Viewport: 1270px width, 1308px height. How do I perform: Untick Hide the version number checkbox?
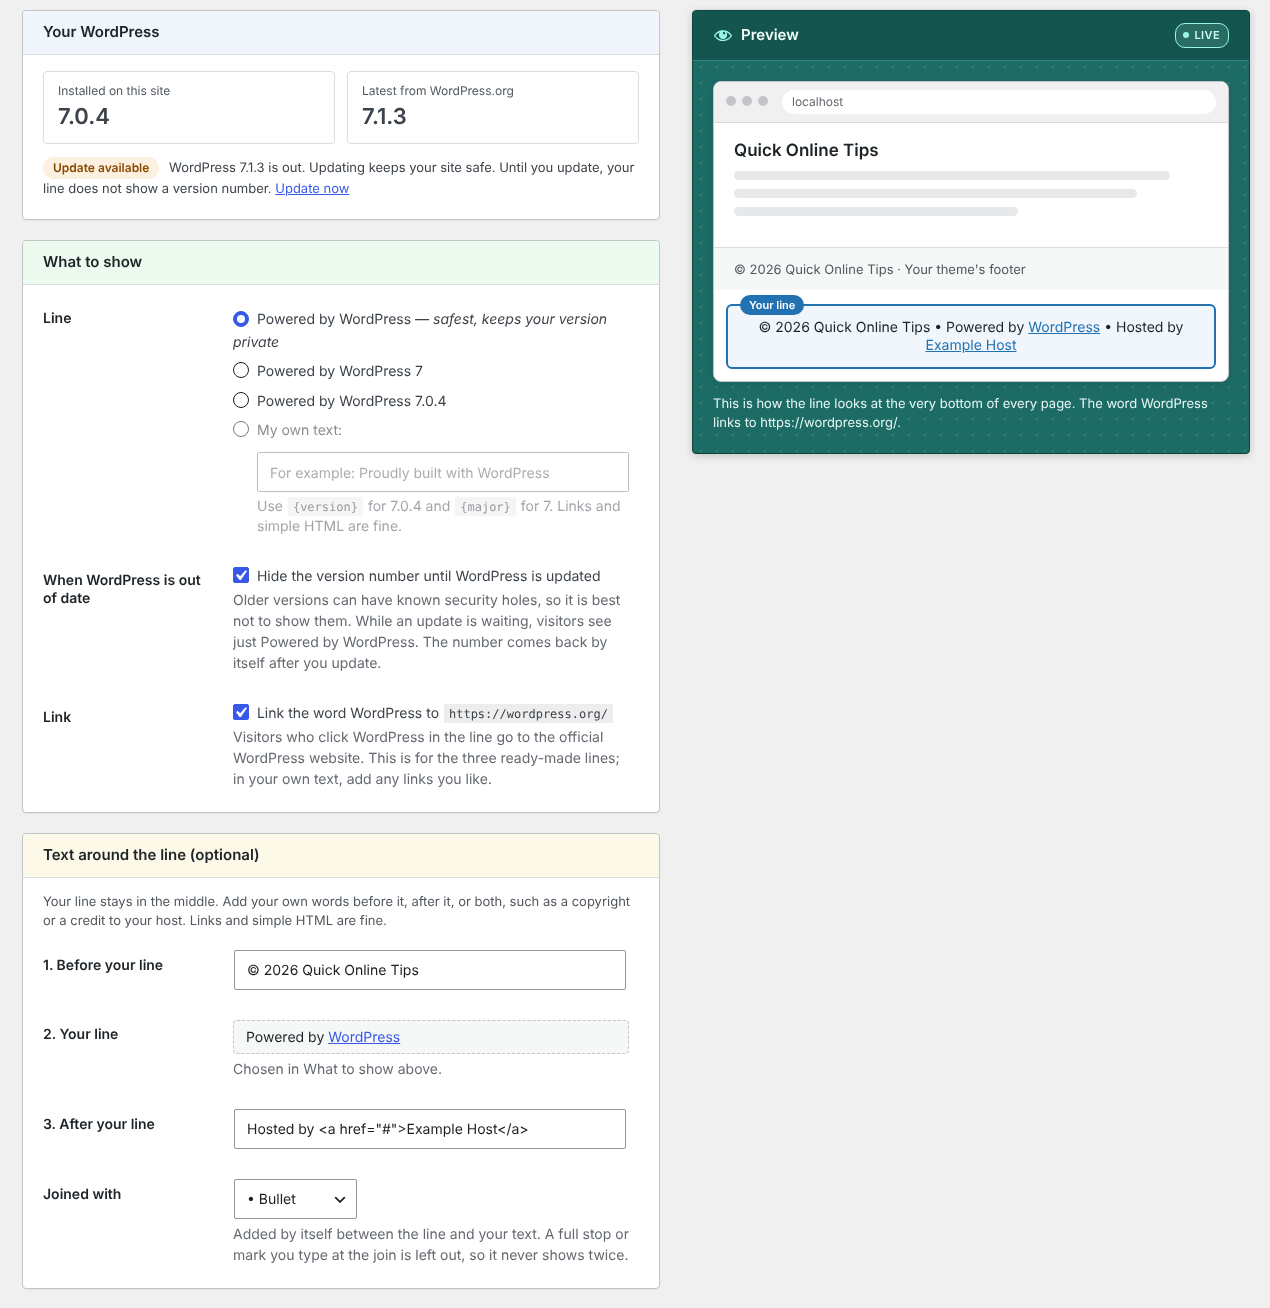[x=241, y=576]
